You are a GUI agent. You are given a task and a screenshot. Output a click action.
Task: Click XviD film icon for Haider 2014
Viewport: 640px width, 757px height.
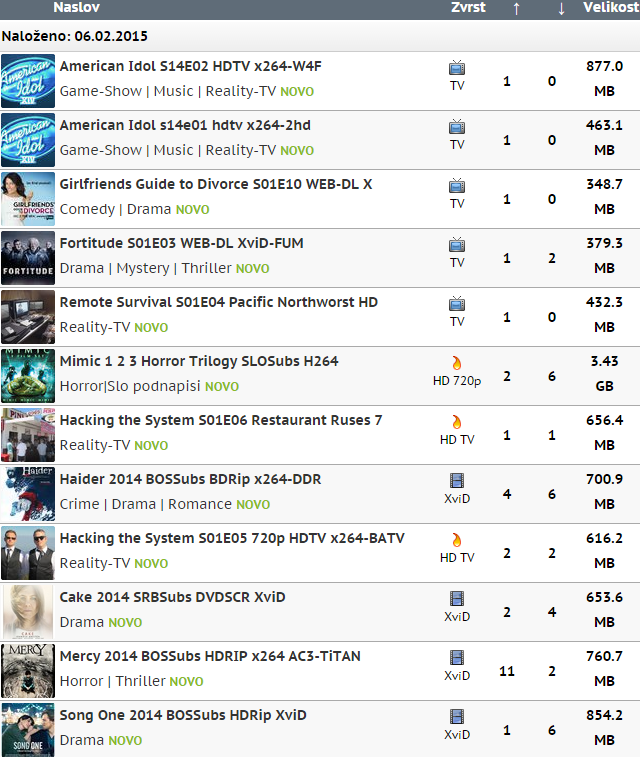pos(457,480)
